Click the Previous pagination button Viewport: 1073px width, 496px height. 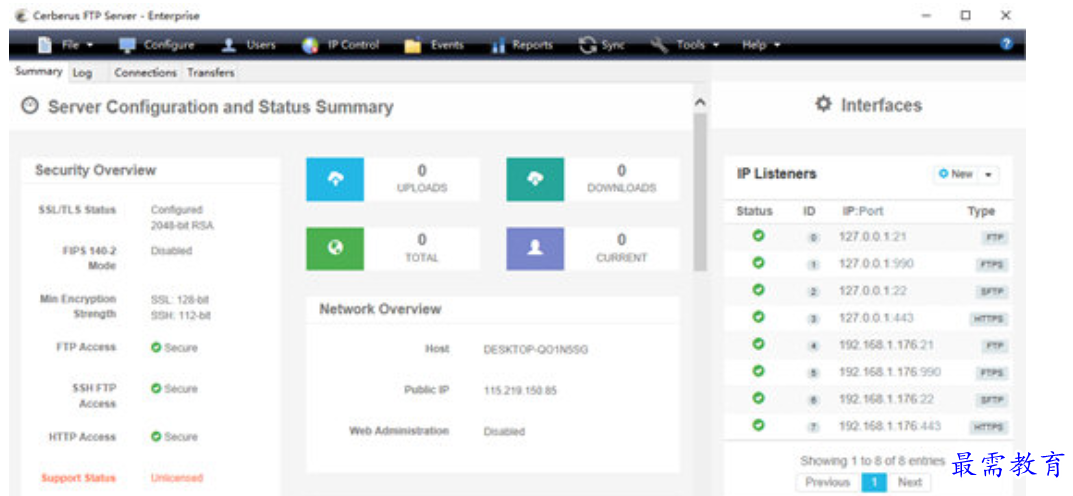[827, 482]
